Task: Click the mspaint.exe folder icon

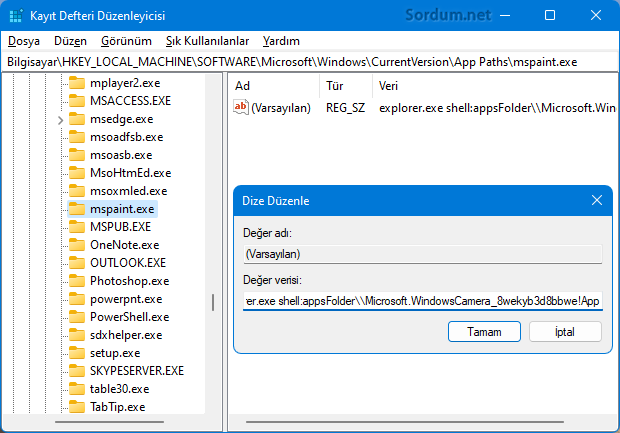Action: click(x=77, y=209)
